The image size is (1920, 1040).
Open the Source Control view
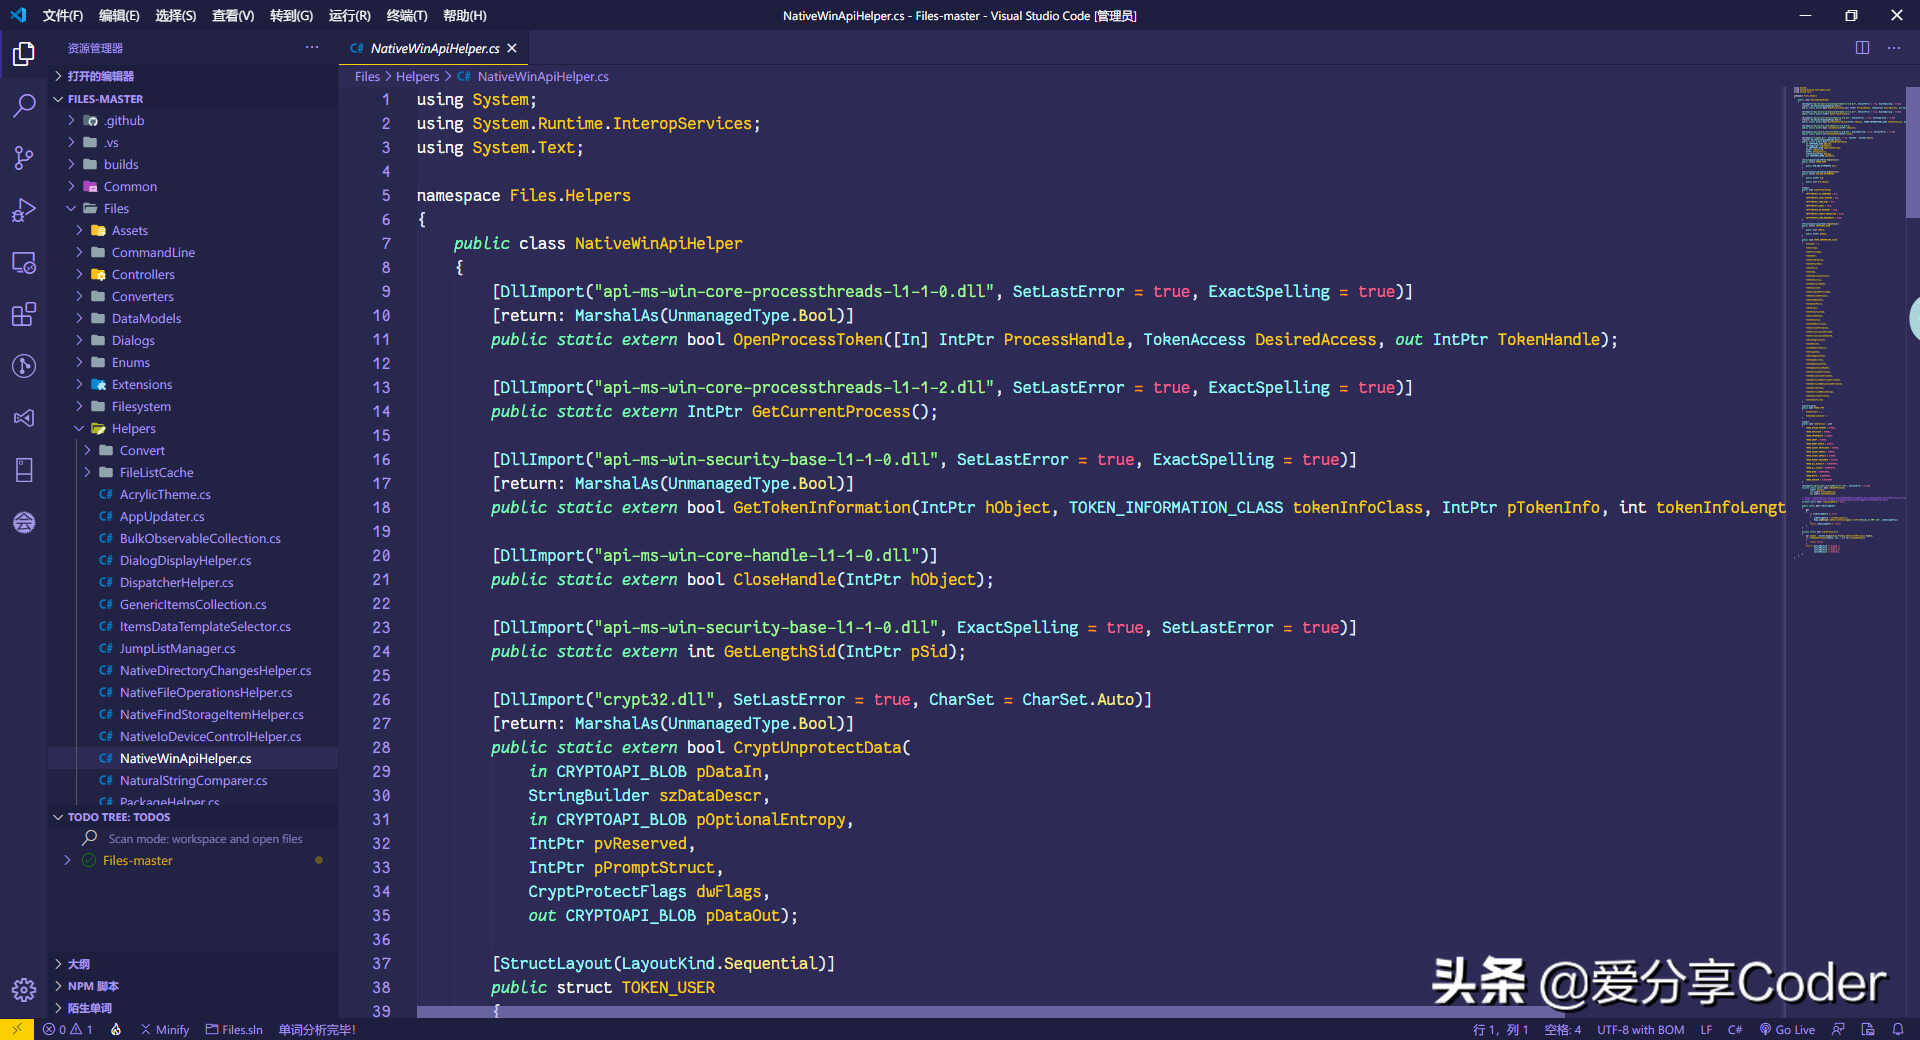click(x=24, y=158)
